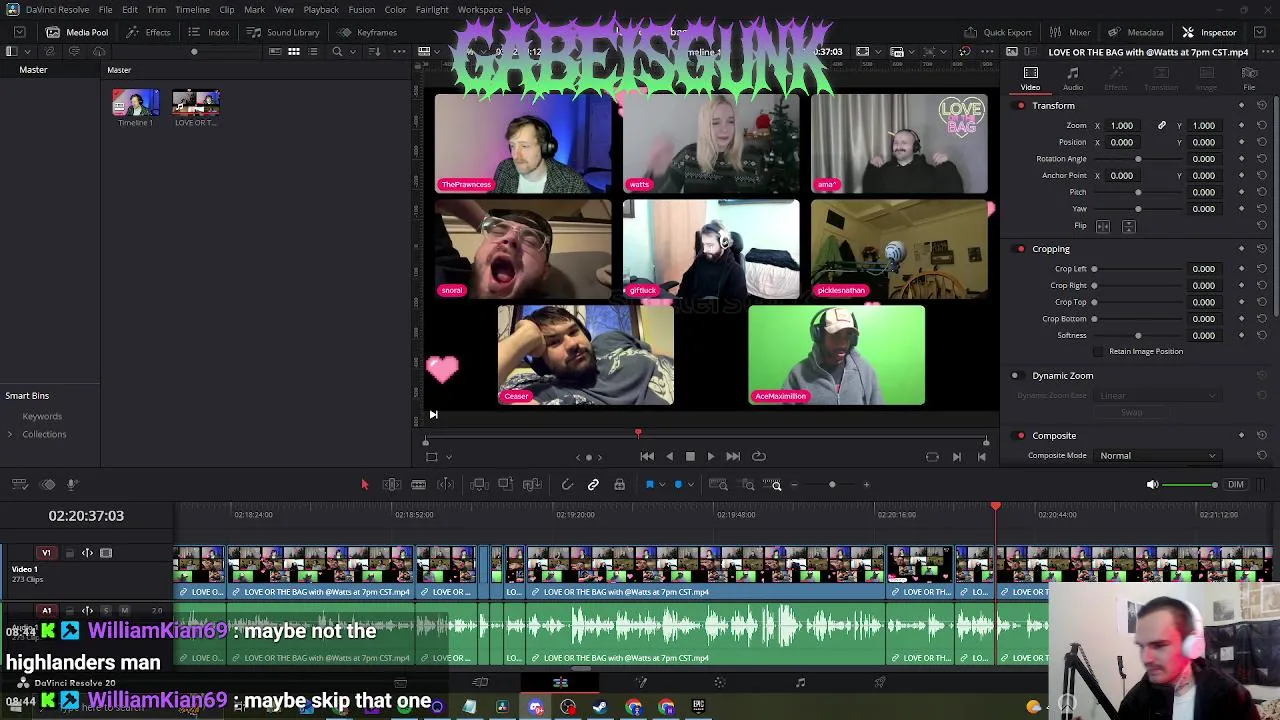Toggle timeline snapping magnet icon
The image size is (1280, 720).
pyautogui.click(x=567, y=485)
